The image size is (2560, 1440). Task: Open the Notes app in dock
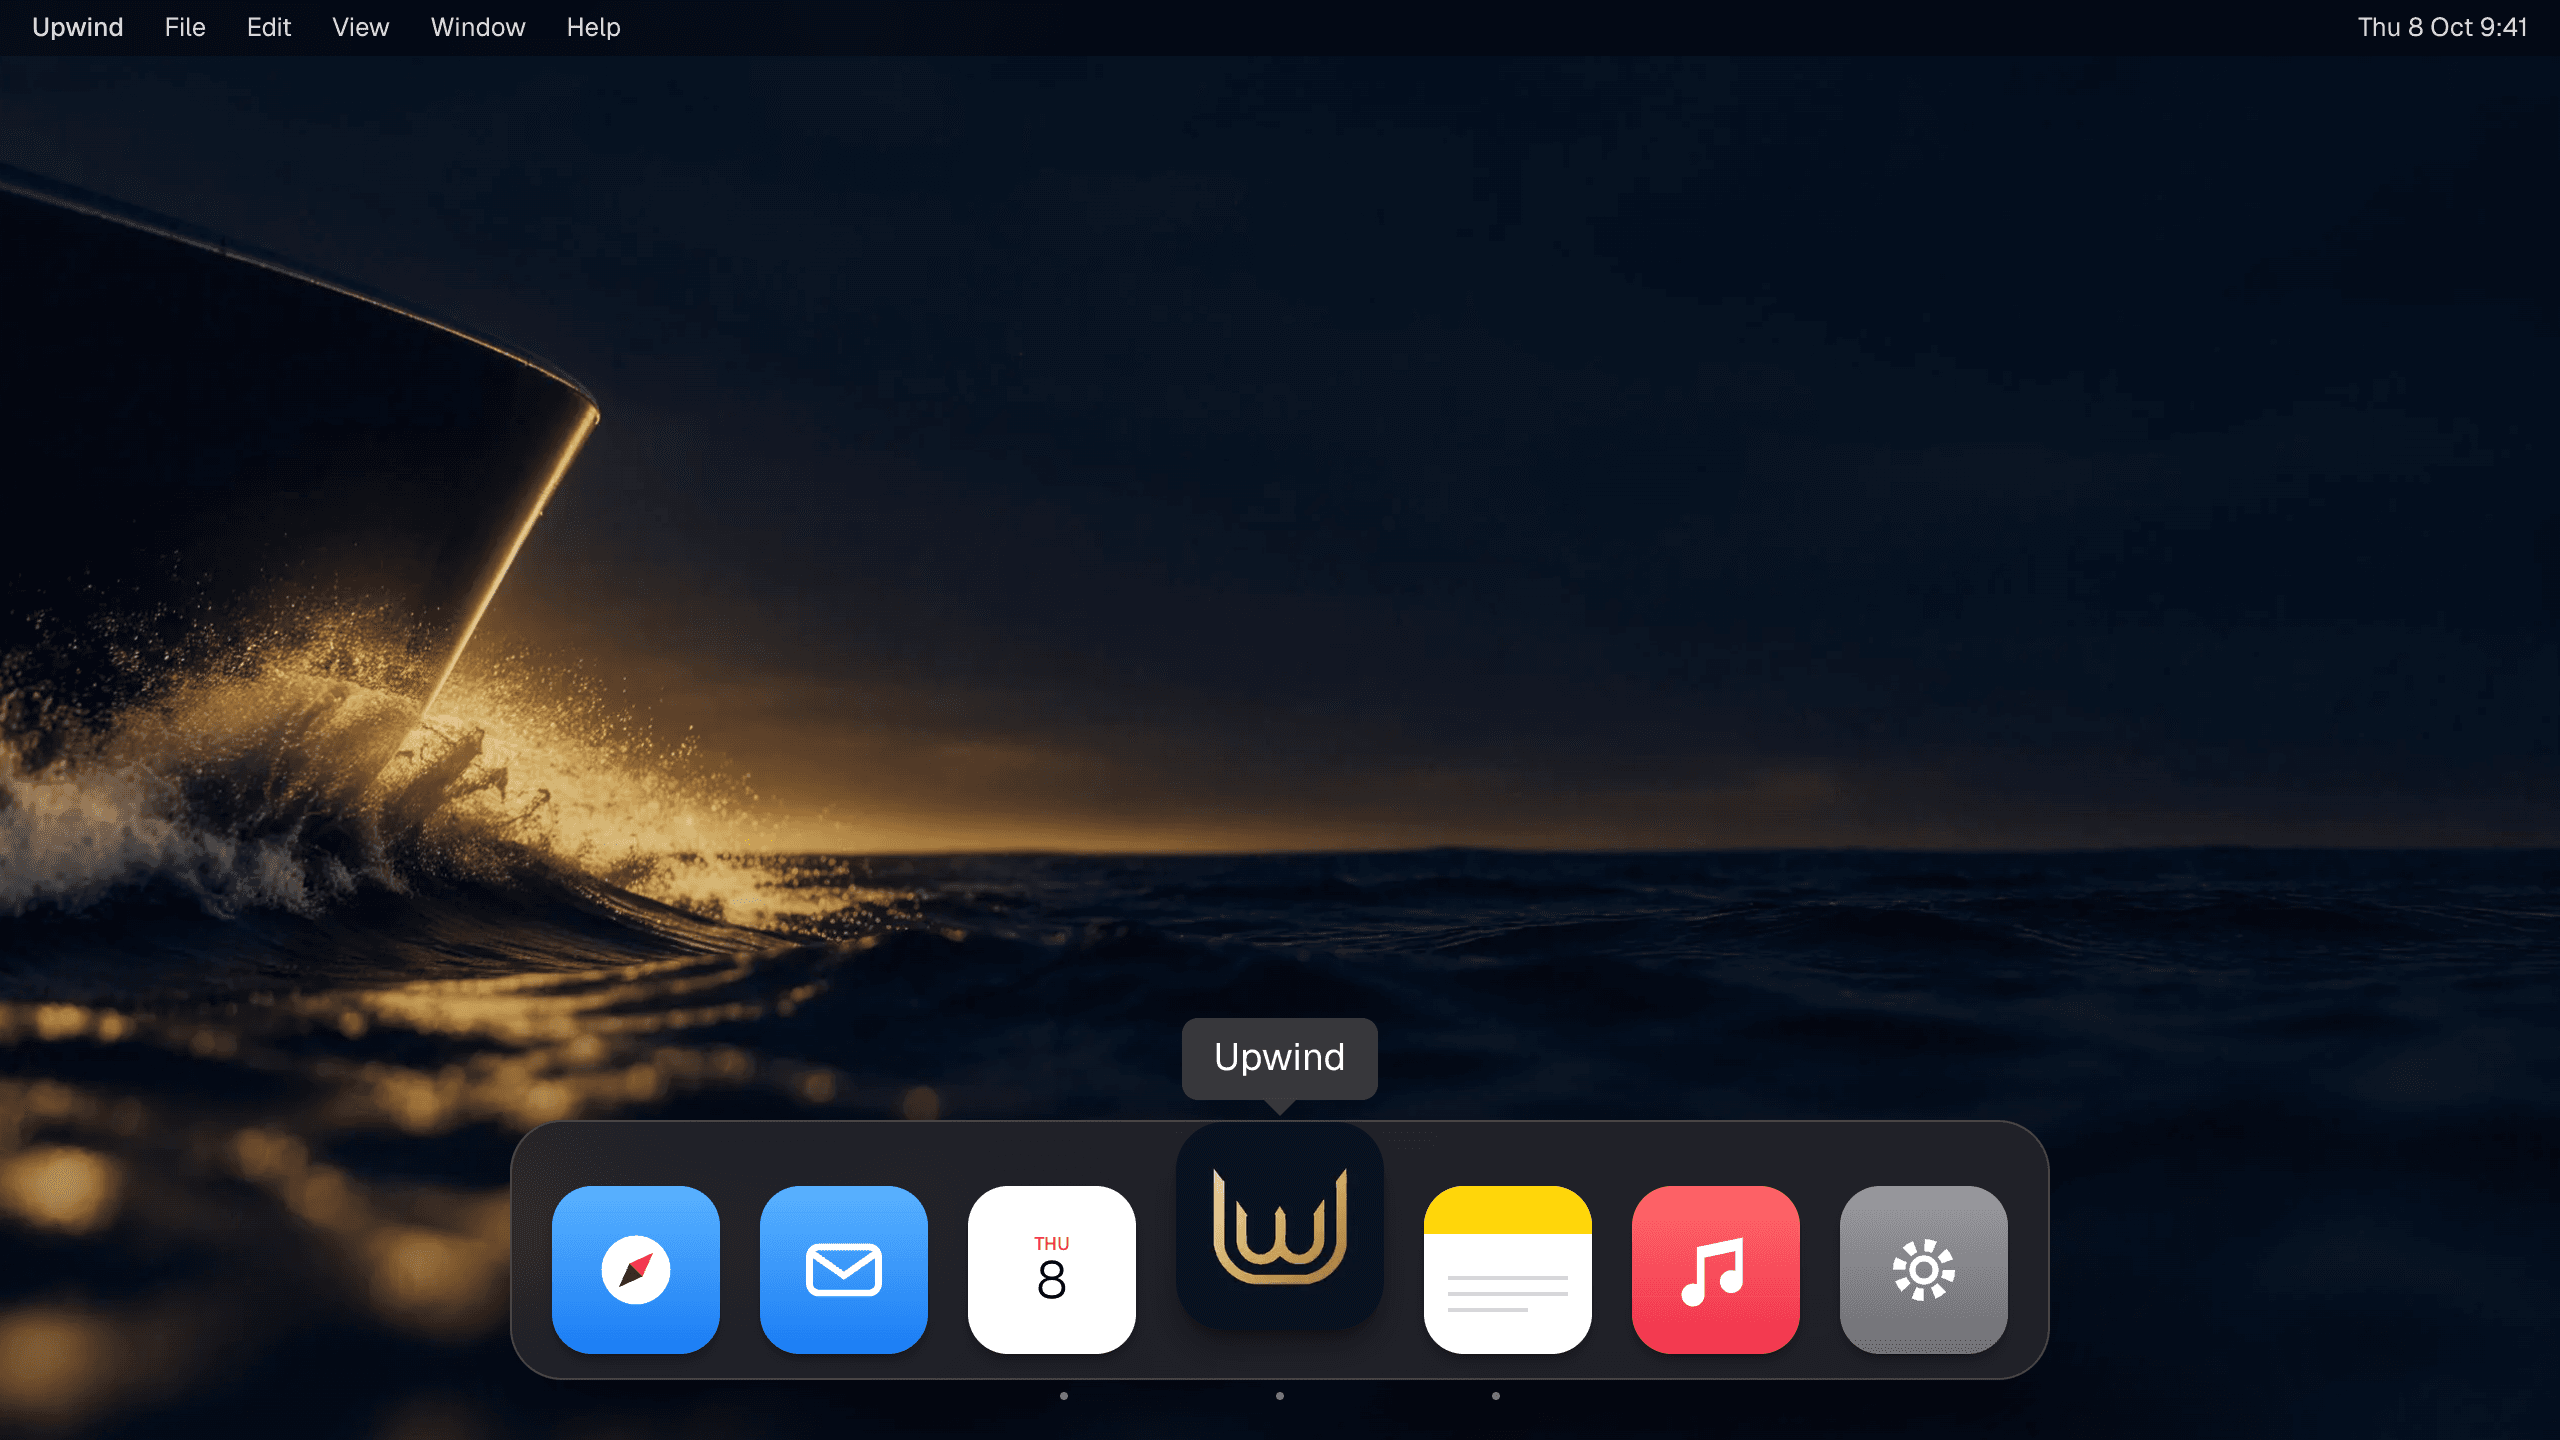point(1508,1270)
